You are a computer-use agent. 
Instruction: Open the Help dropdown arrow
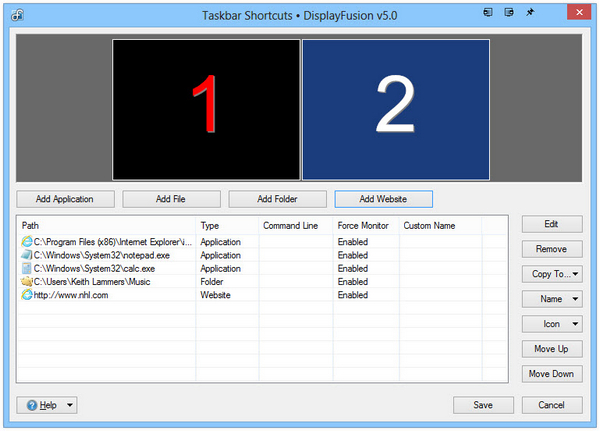point(70,405)
